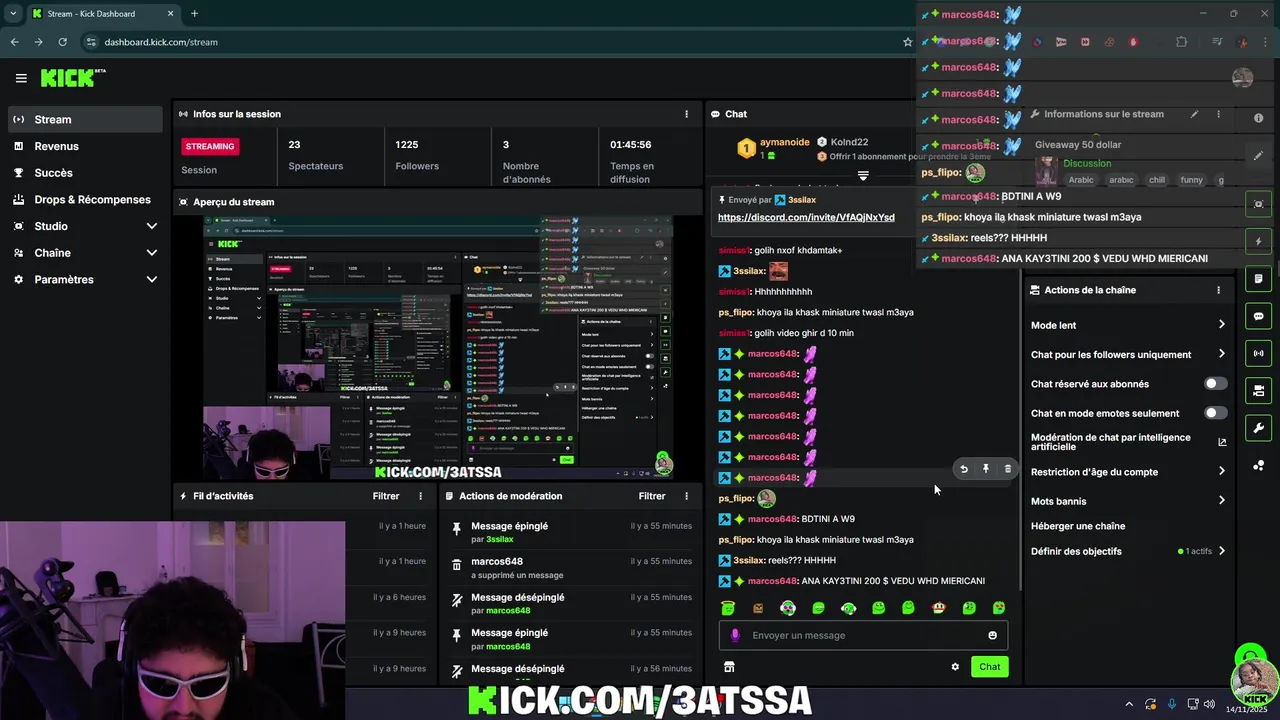Open Définir des objectifs panel
The height and width of the screenshot is (720, 1280).
point(1128,551)
